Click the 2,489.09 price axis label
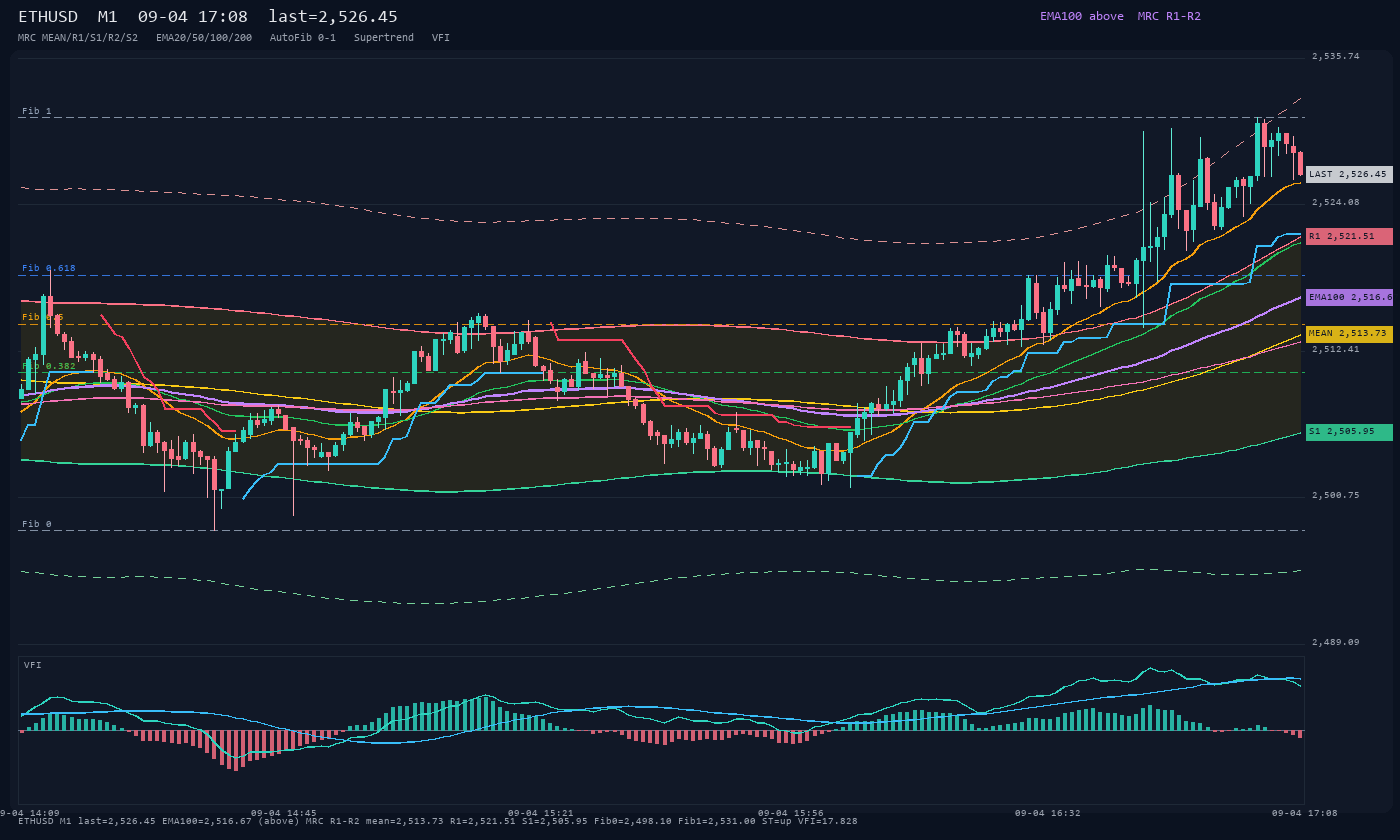The image size is (1400, 840). (x=1336, y=642)
